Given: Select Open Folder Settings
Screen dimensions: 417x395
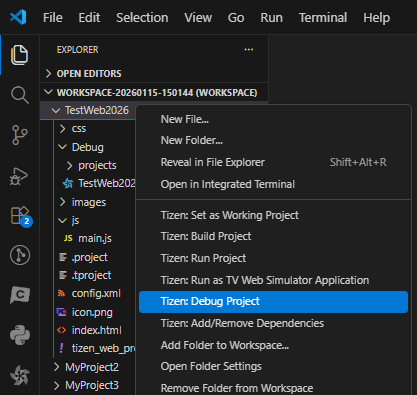Looking at the screenshot, I should tap(273, 366).
